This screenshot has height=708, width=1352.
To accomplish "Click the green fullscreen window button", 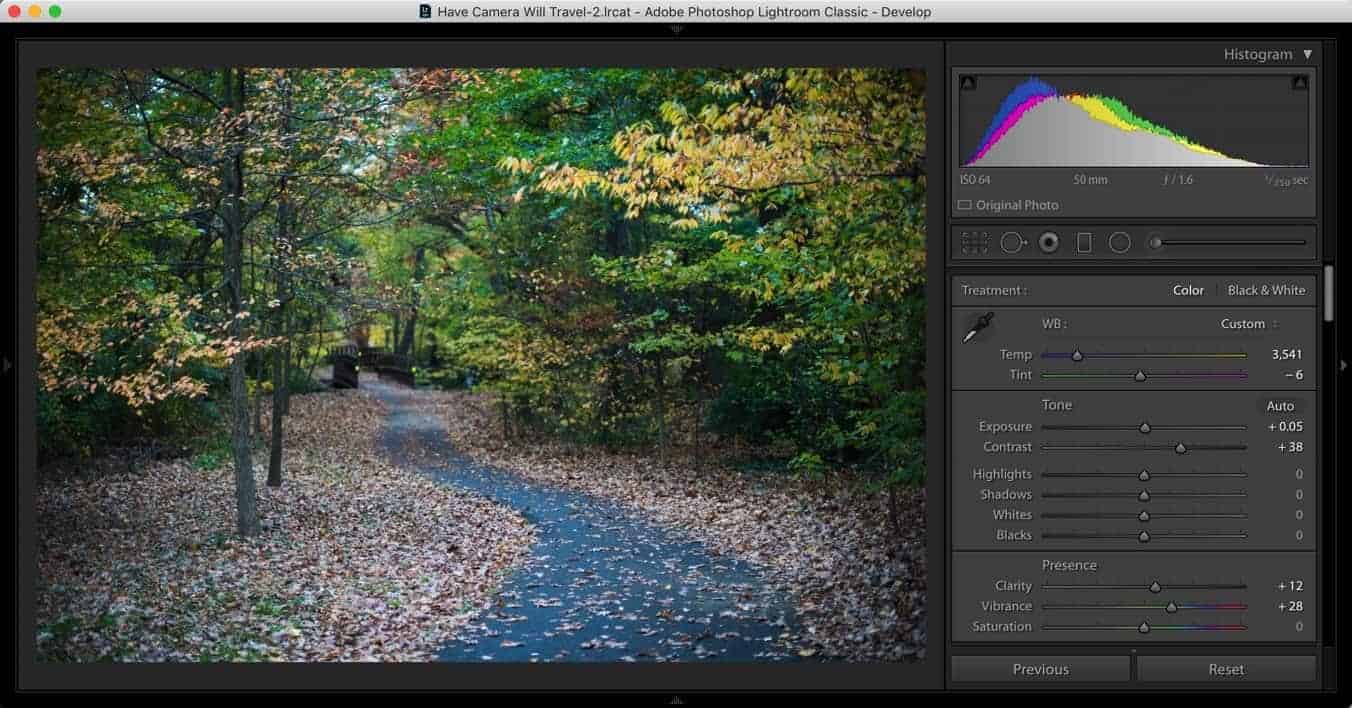I will click(55, 12).
